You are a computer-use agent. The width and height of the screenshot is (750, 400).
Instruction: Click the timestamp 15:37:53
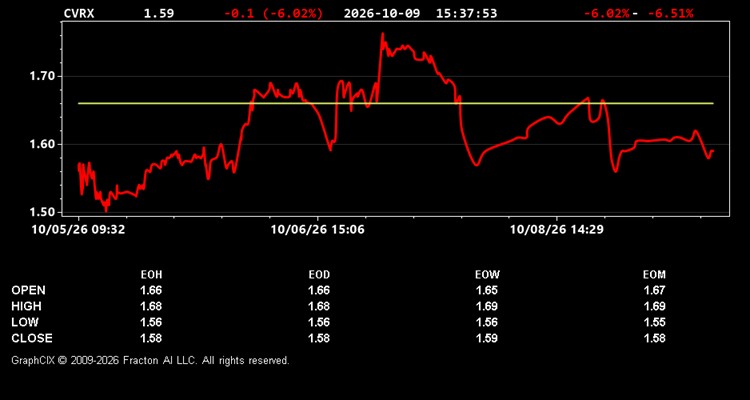click(466, 13)
